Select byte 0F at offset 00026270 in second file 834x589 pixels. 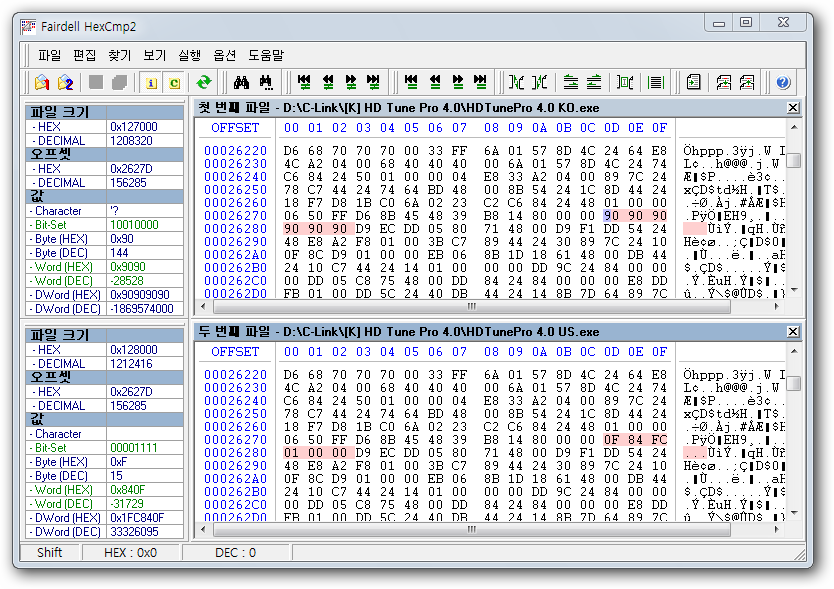611,438
